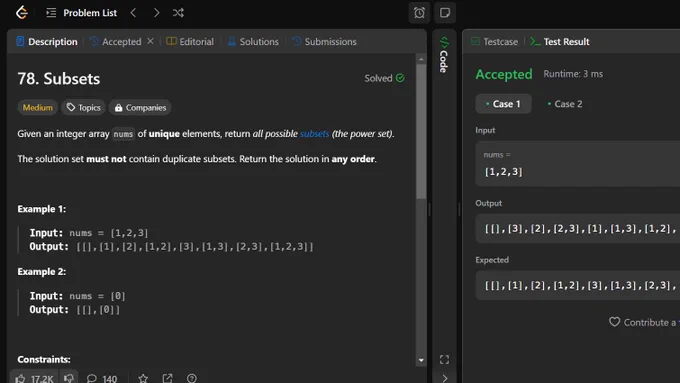Click the 'Runtime: 3 ms' text
680x383 pixels.
573,74
